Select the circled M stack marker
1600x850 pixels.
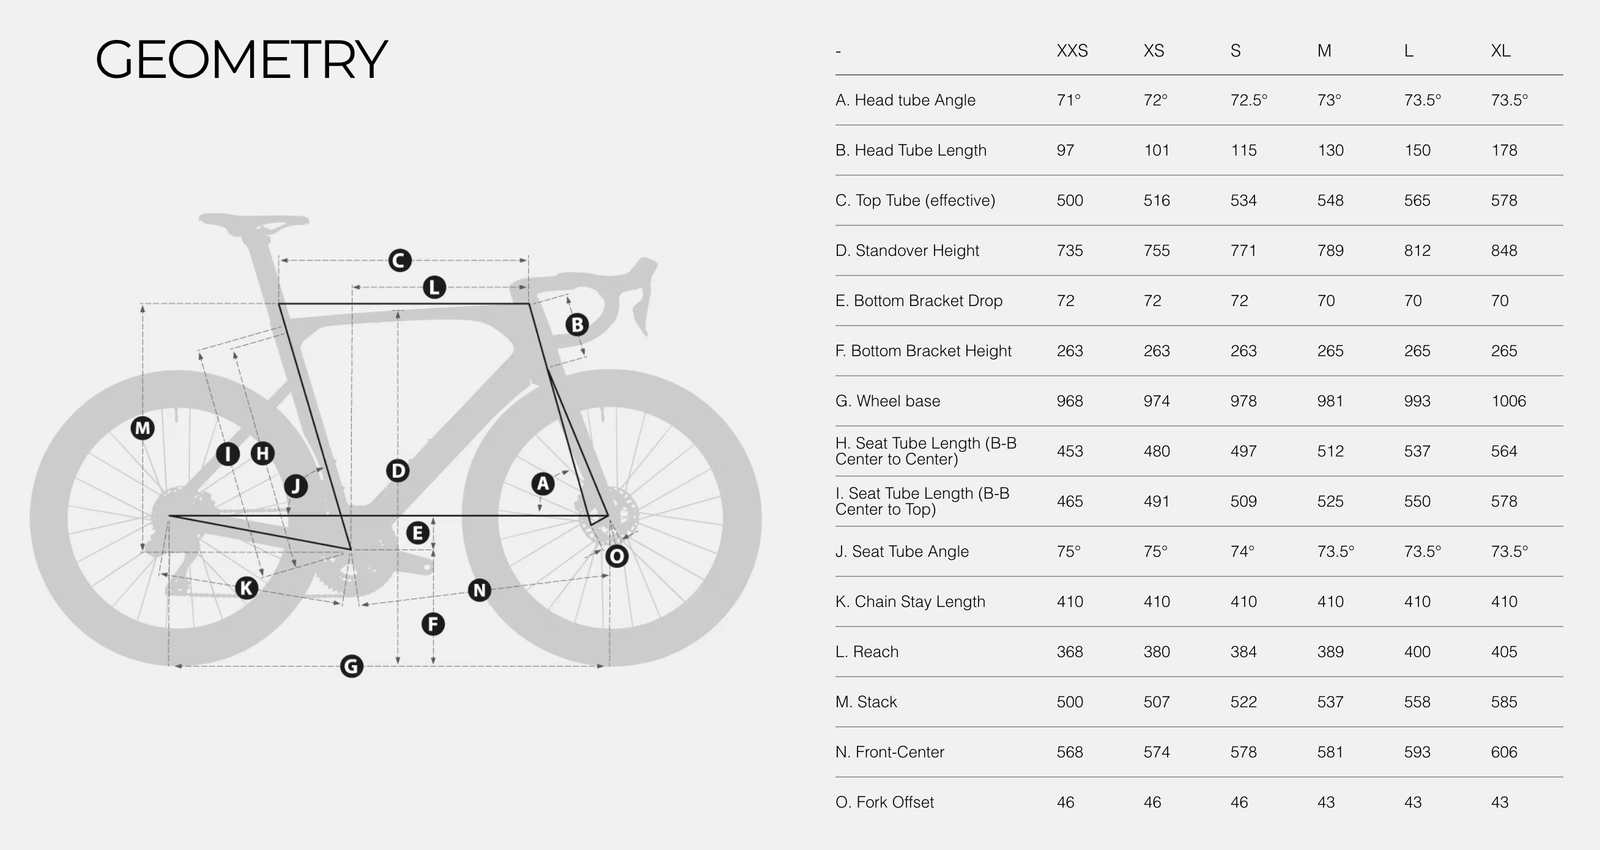pyautogui.click(x=143, y=428)
